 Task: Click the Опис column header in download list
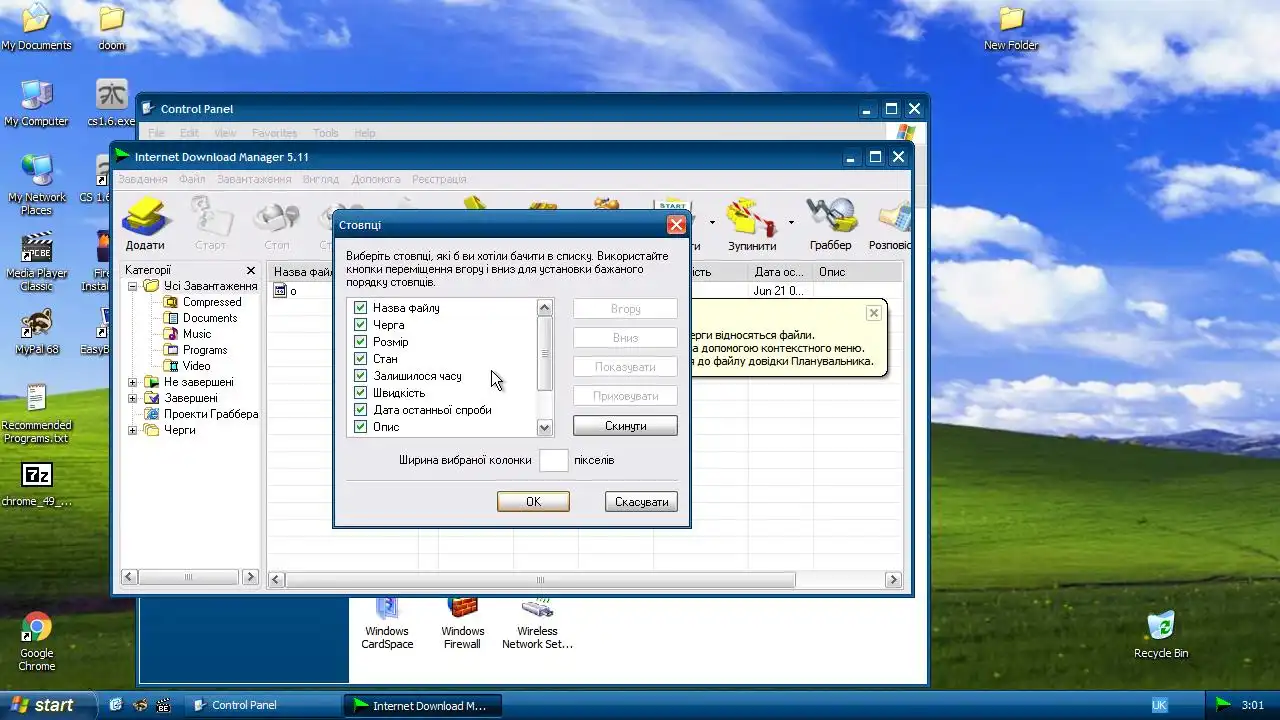tap(858, 272)
